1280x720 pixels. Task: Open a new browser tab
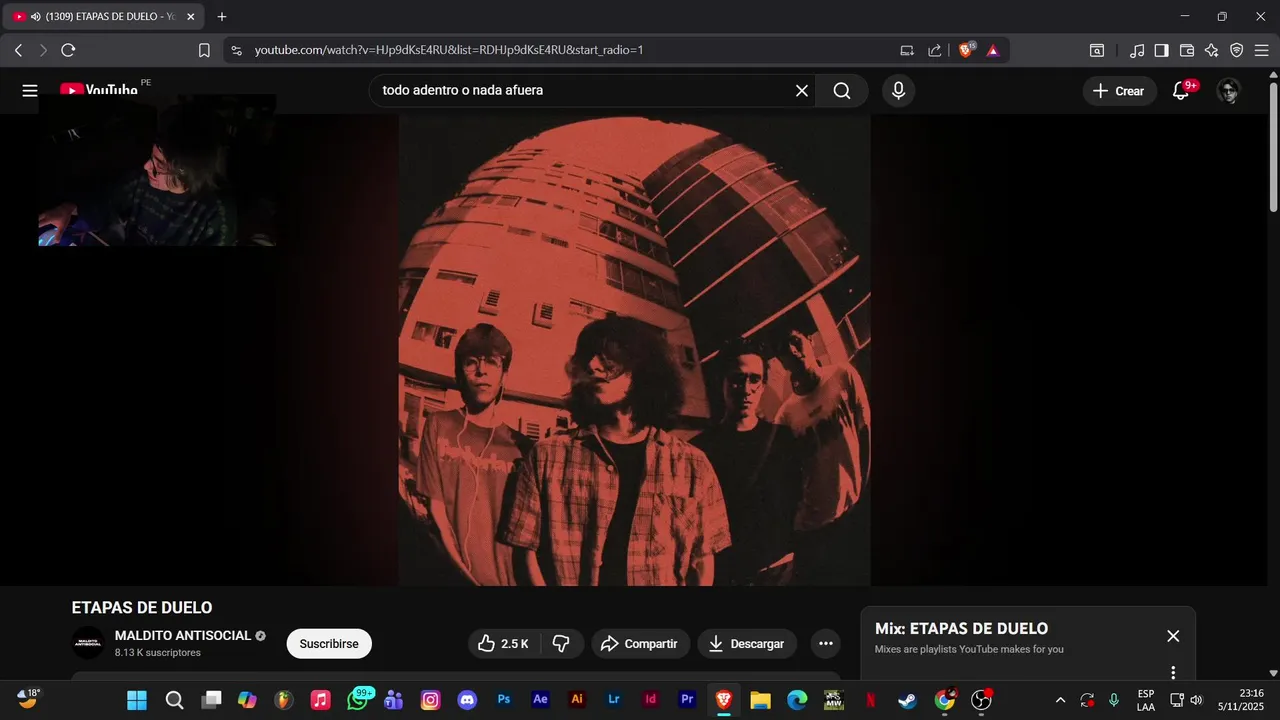point(222,17)
